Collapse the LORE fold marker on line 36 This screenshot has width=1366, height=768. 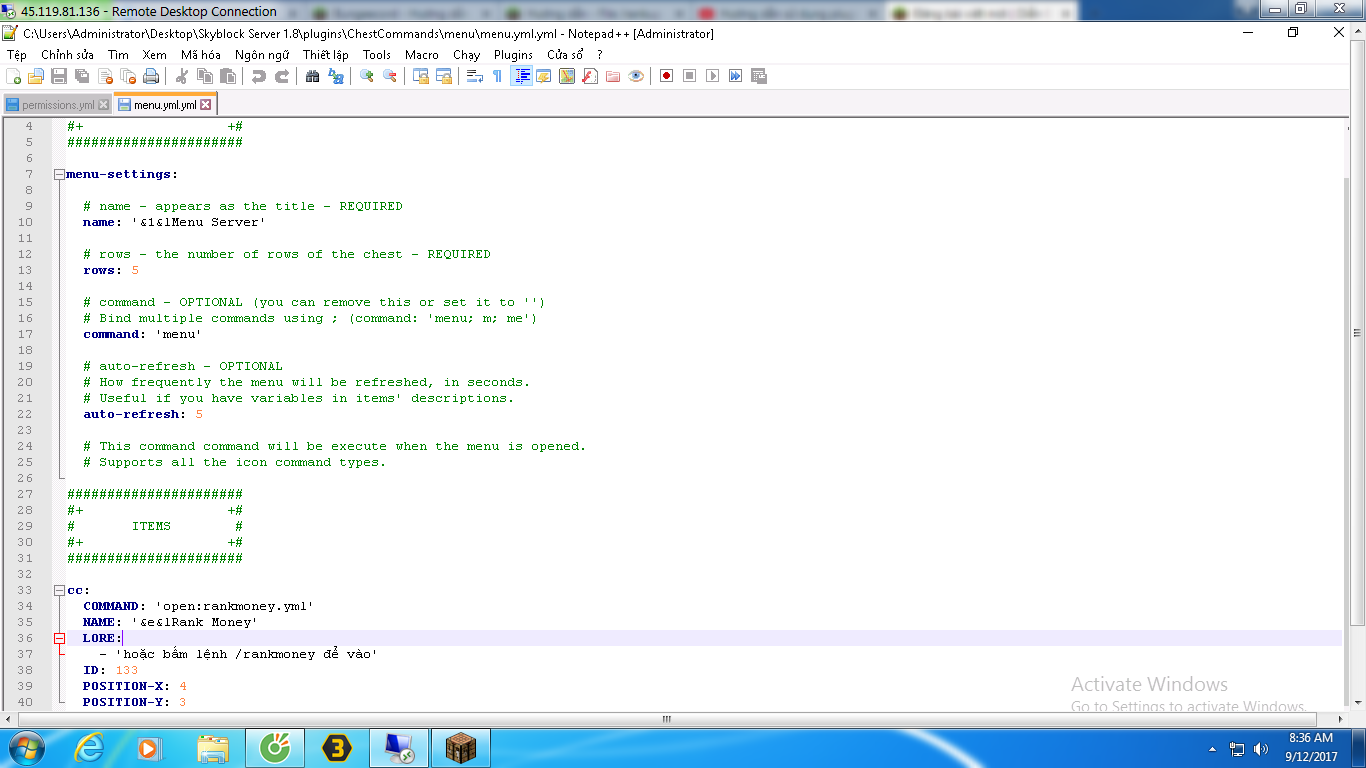pos(59,638)
